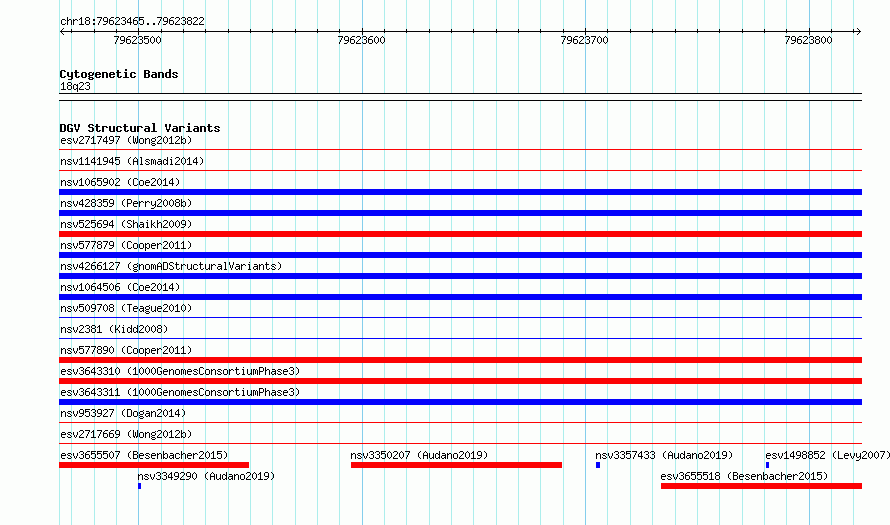The width and height of the screenshot is (890, 525).
Task: Click ruler position 79623600
Action: [361, 40]
